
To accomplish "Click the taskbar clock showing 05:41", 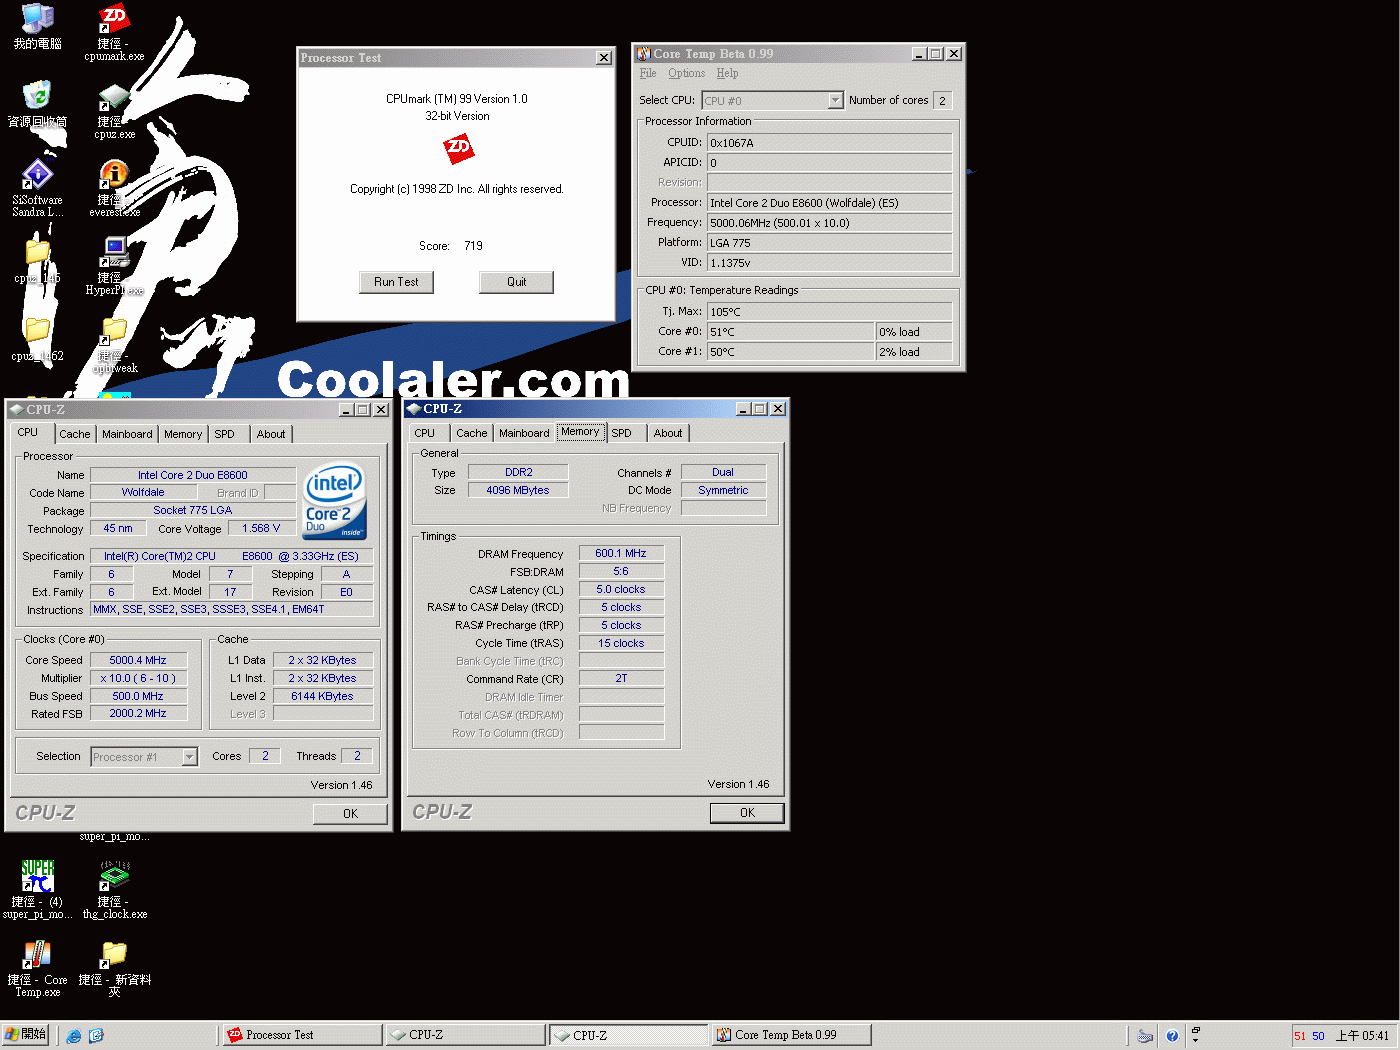I will coord(1362,1036).
